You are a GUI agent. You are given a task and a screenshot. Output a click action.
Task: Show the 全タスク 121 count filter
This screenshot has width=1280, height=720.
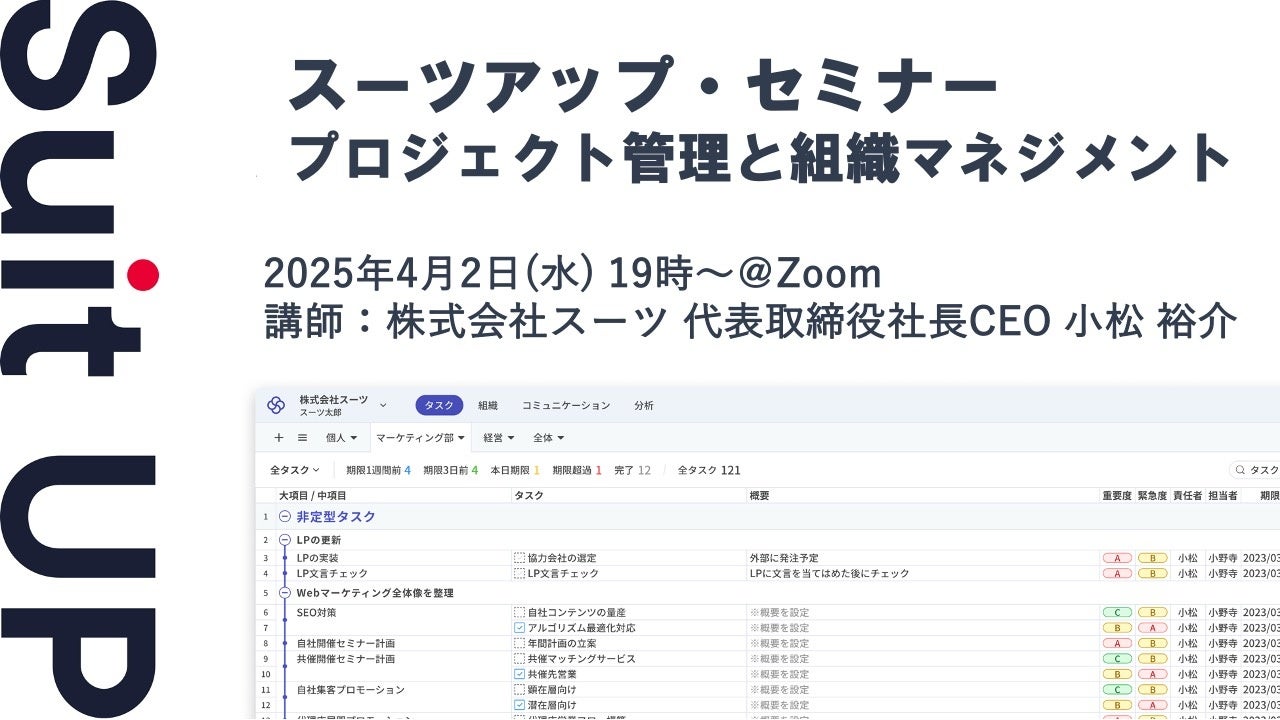point(709,470)
